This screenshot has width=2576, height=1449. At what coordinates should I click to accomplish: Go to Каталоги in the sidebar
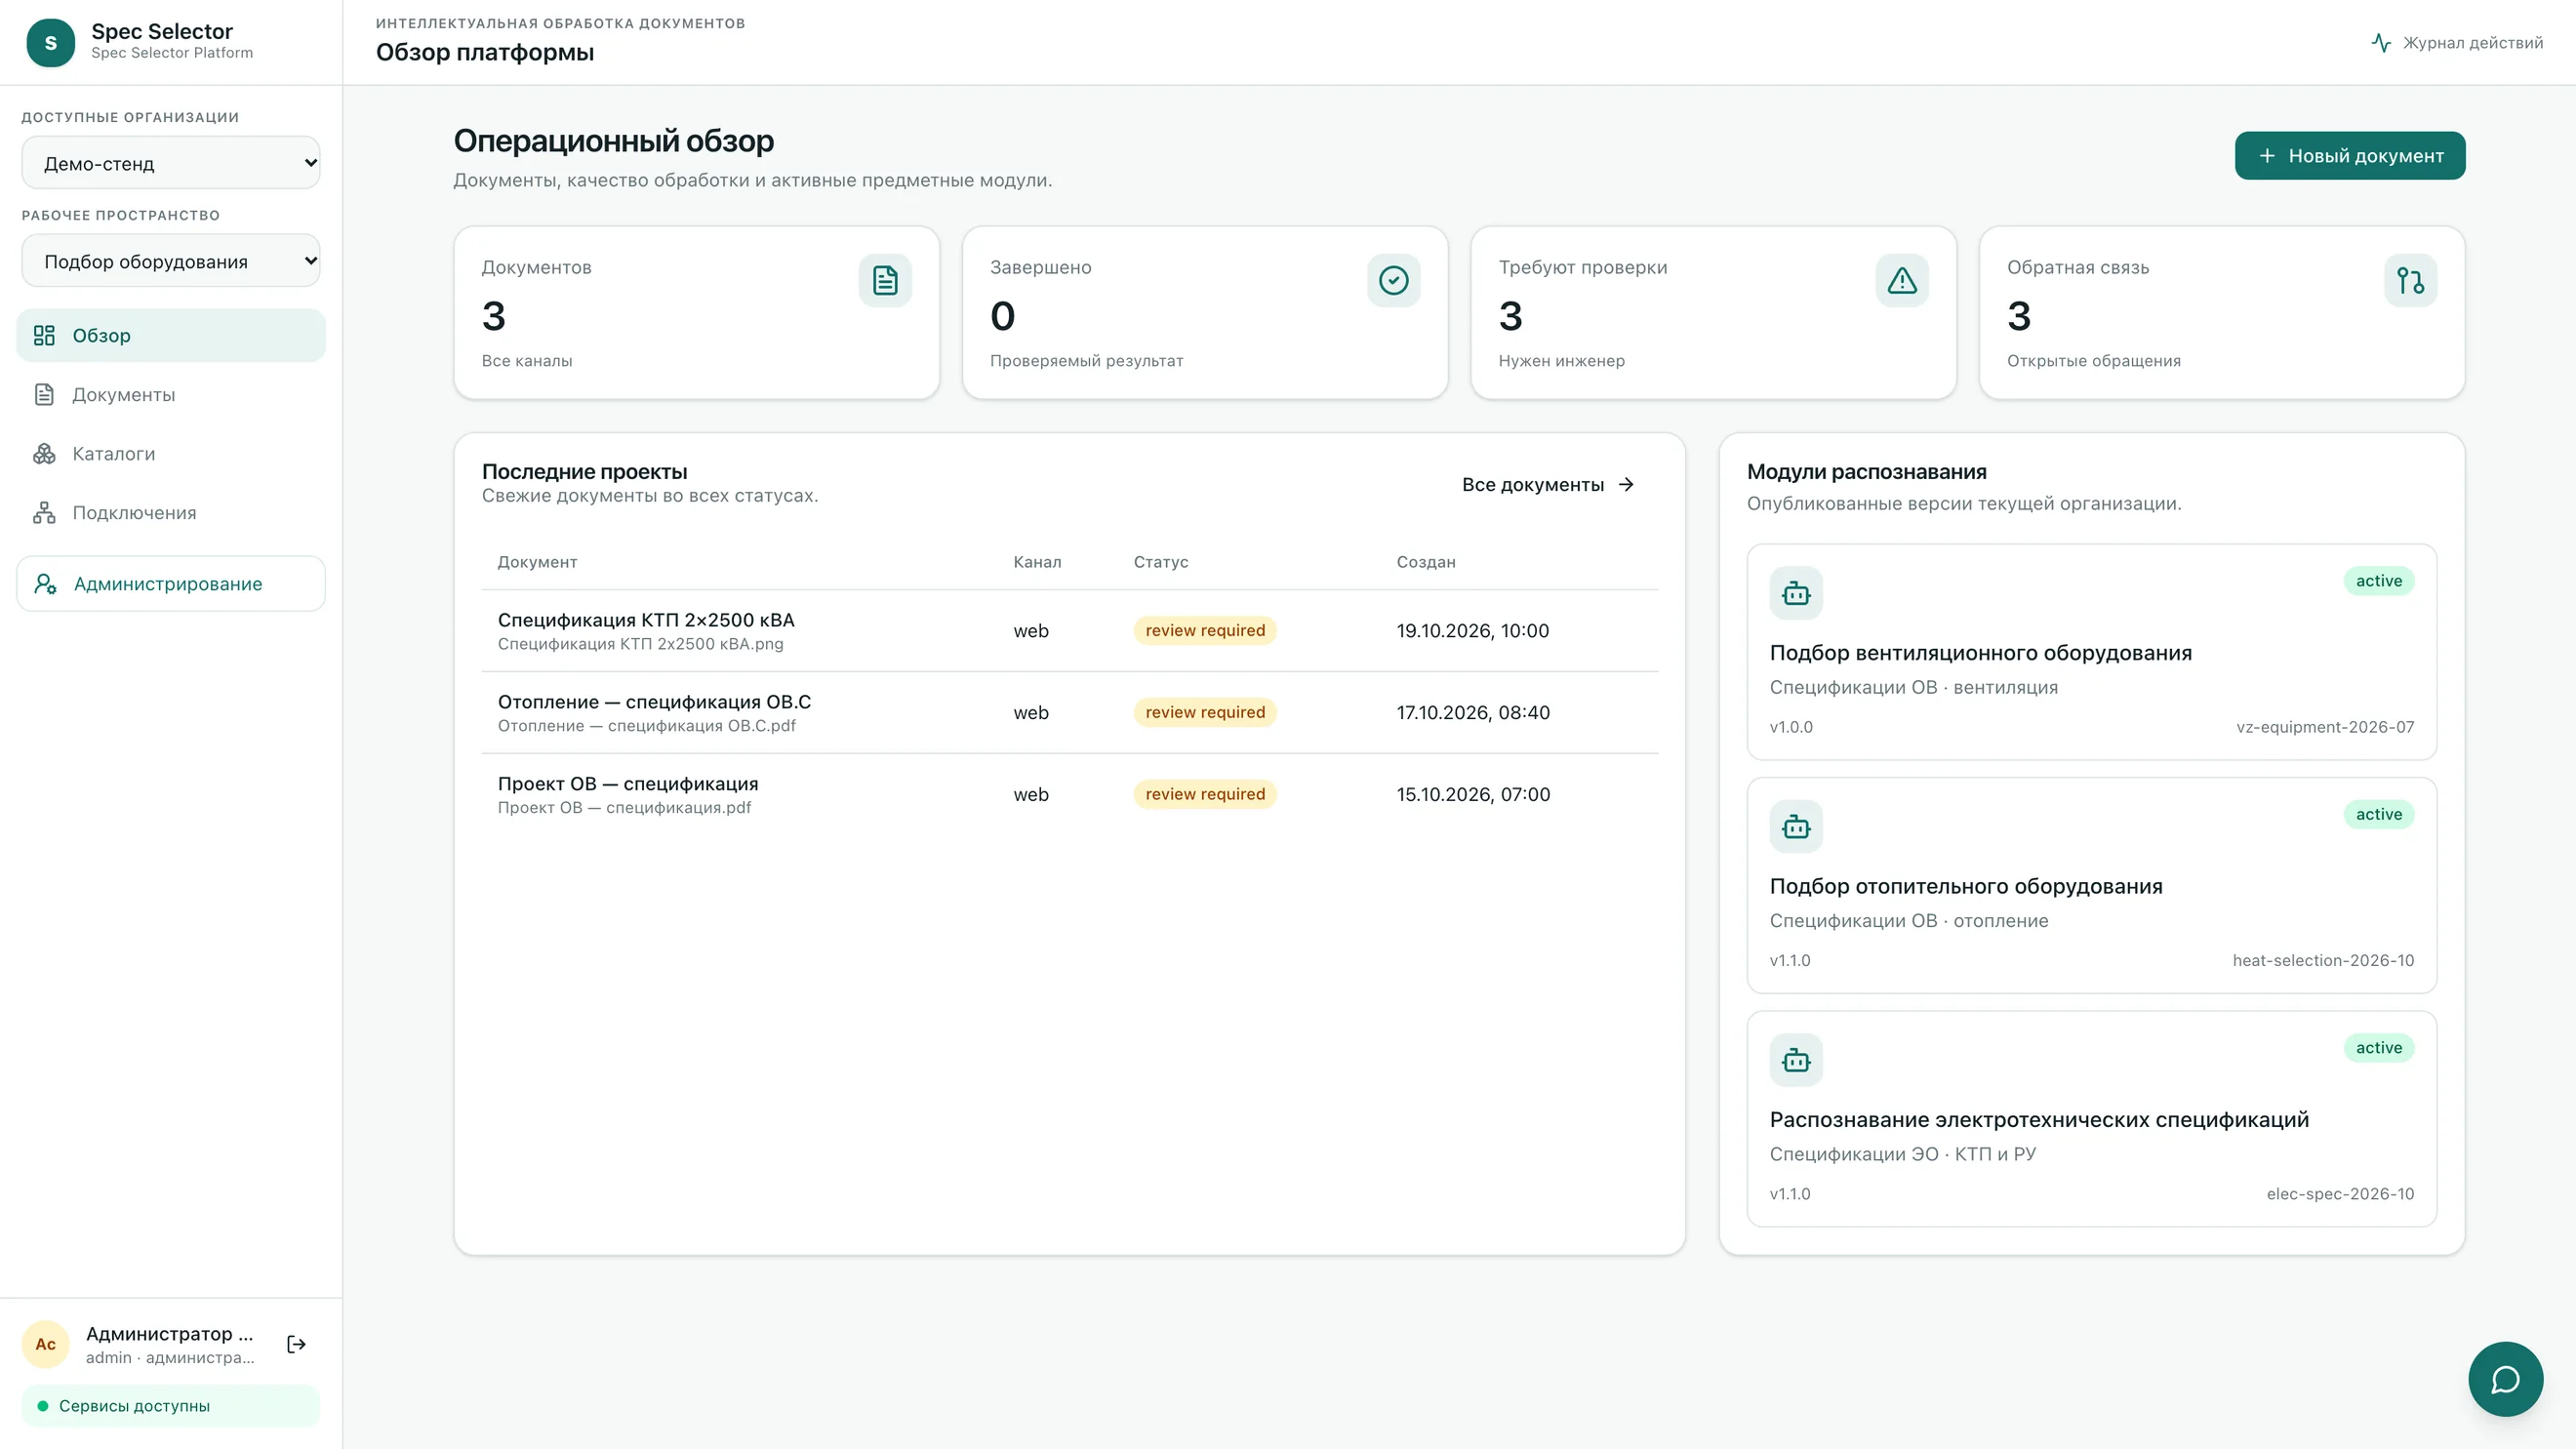pyautogui.click(x=171, y=453)
